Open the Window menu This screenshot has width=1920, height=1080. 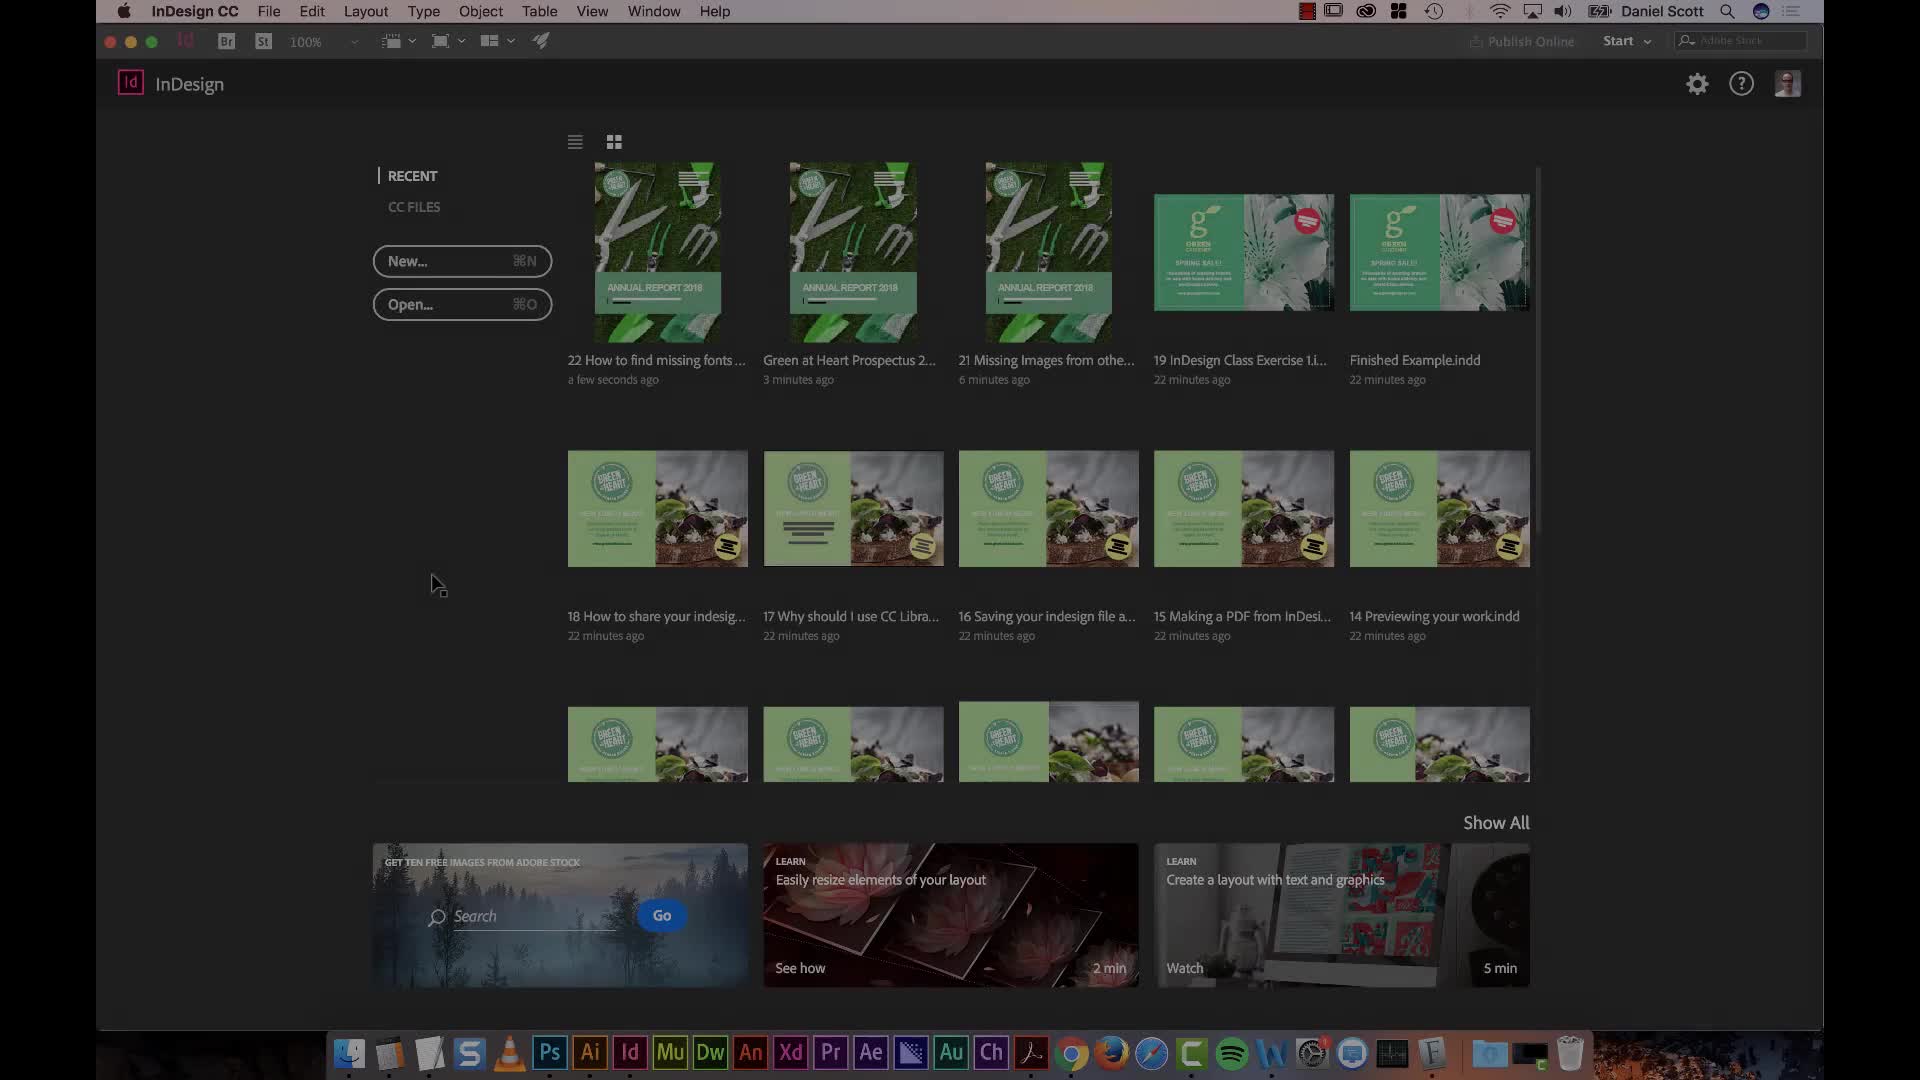pos(654,11)
